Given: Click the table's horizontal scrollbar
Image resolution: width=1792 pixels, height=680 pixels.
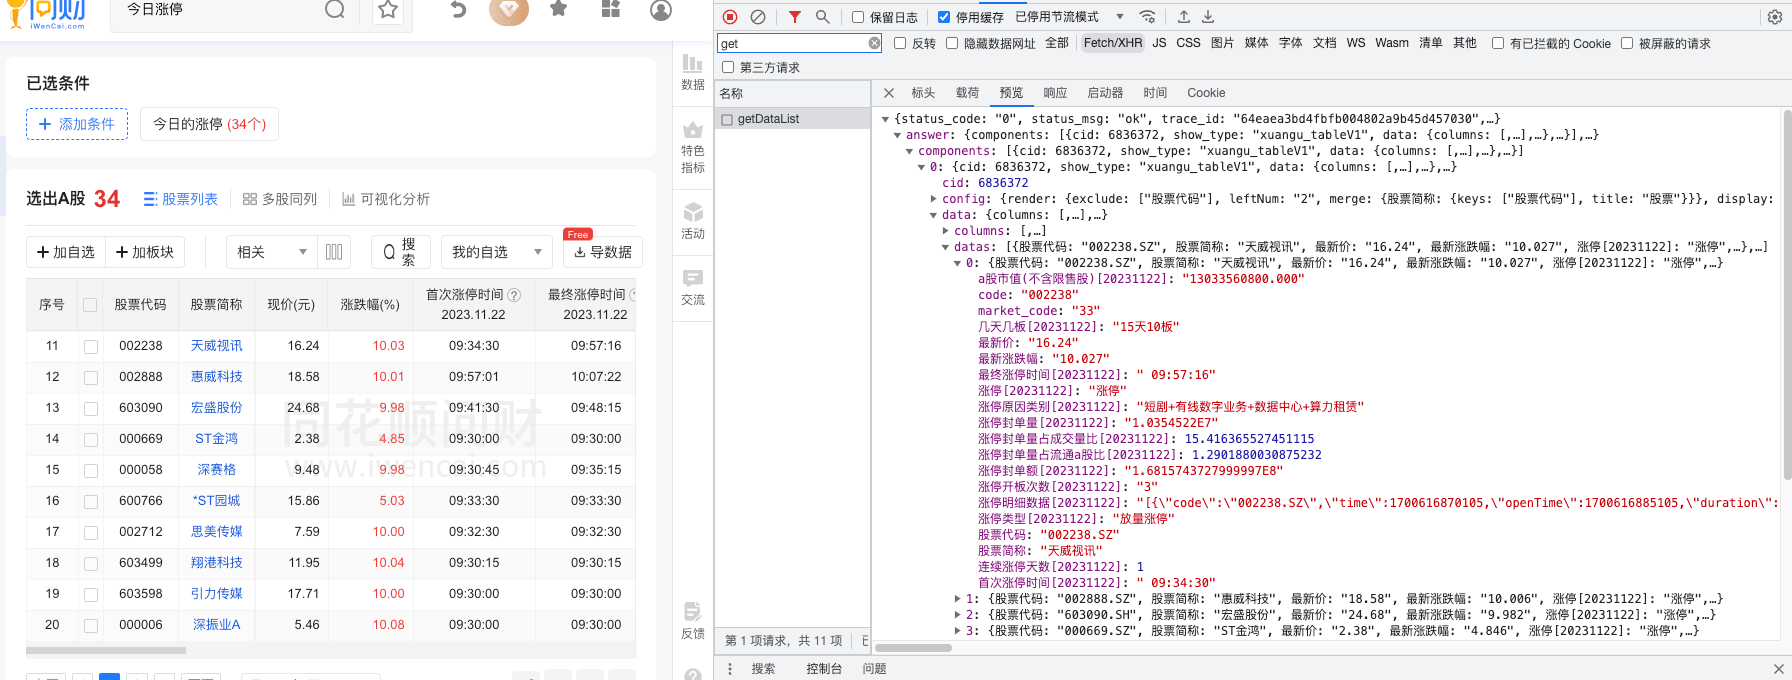Looking at the screenshot, I should coord(106,650).
